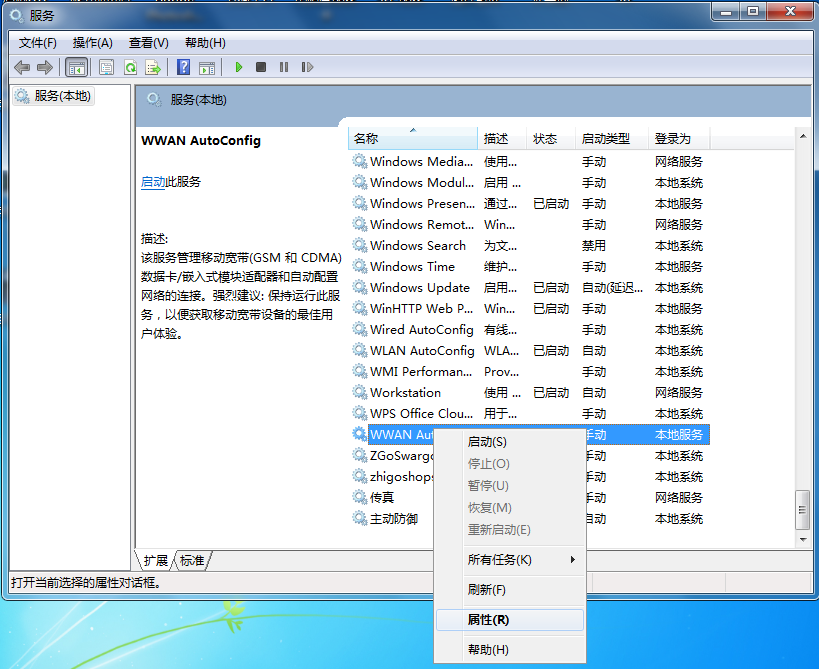This screenshot has width=819, height=669.
Task: Click the Back arrow toolbar icon
Action: (x=22, y=67)
